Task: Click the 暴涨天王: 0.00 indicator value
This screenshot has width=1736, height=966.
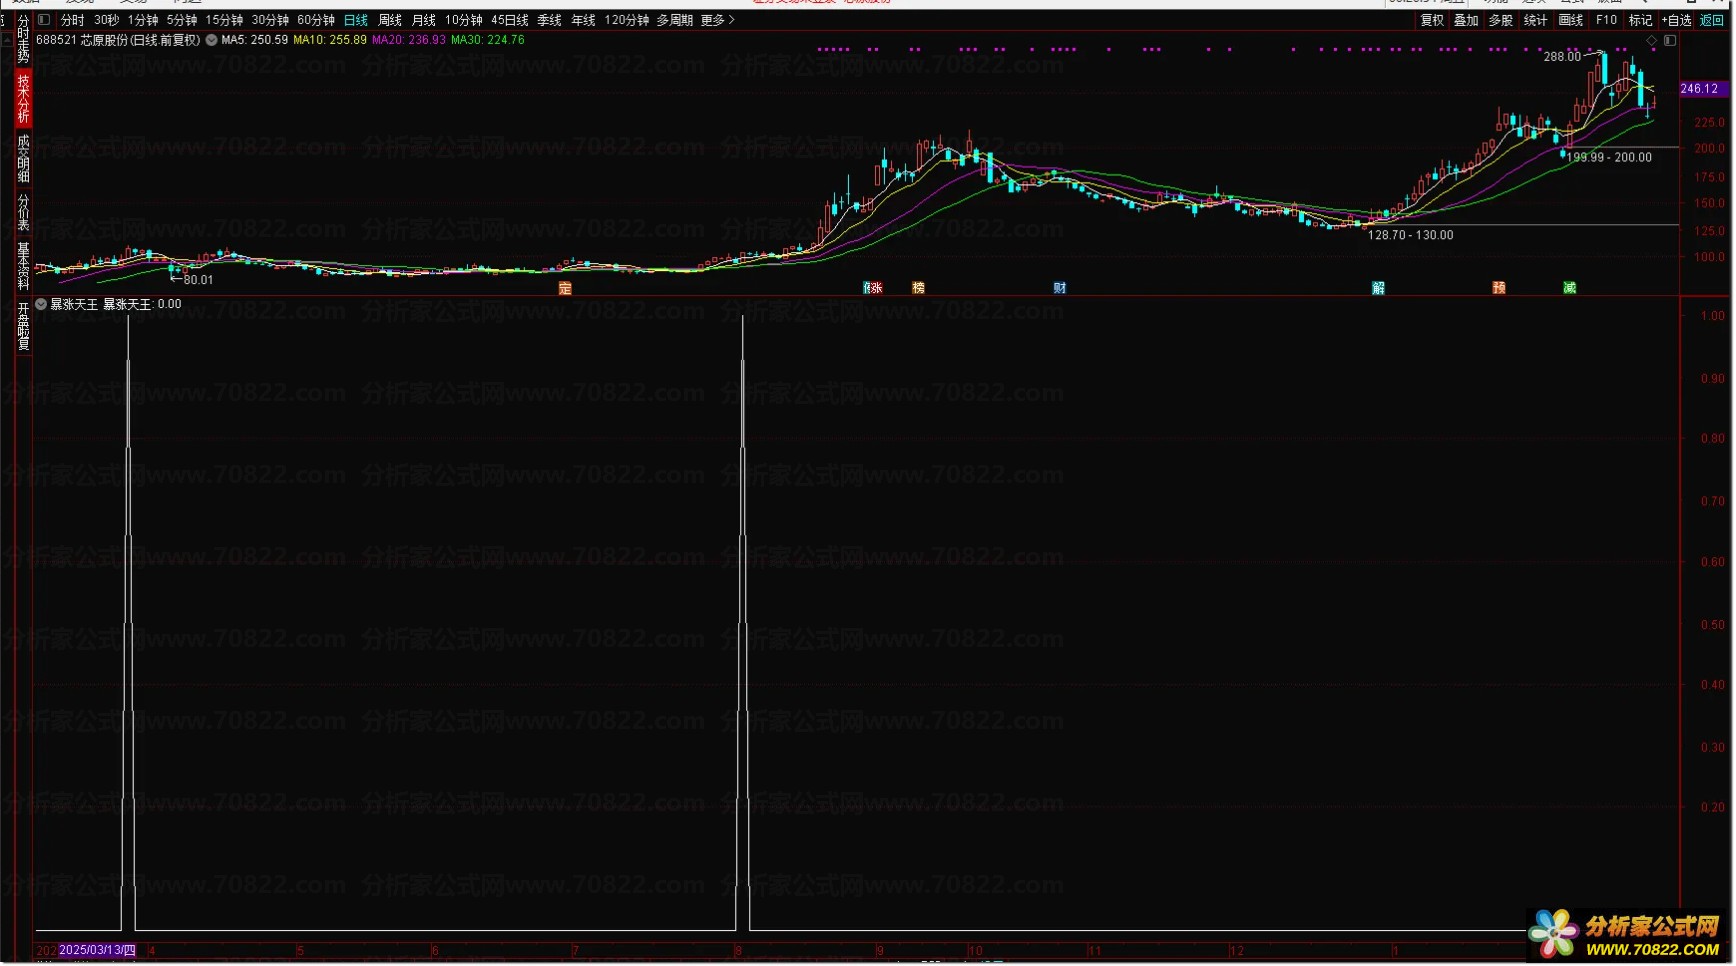Action: tap(143, 304)
